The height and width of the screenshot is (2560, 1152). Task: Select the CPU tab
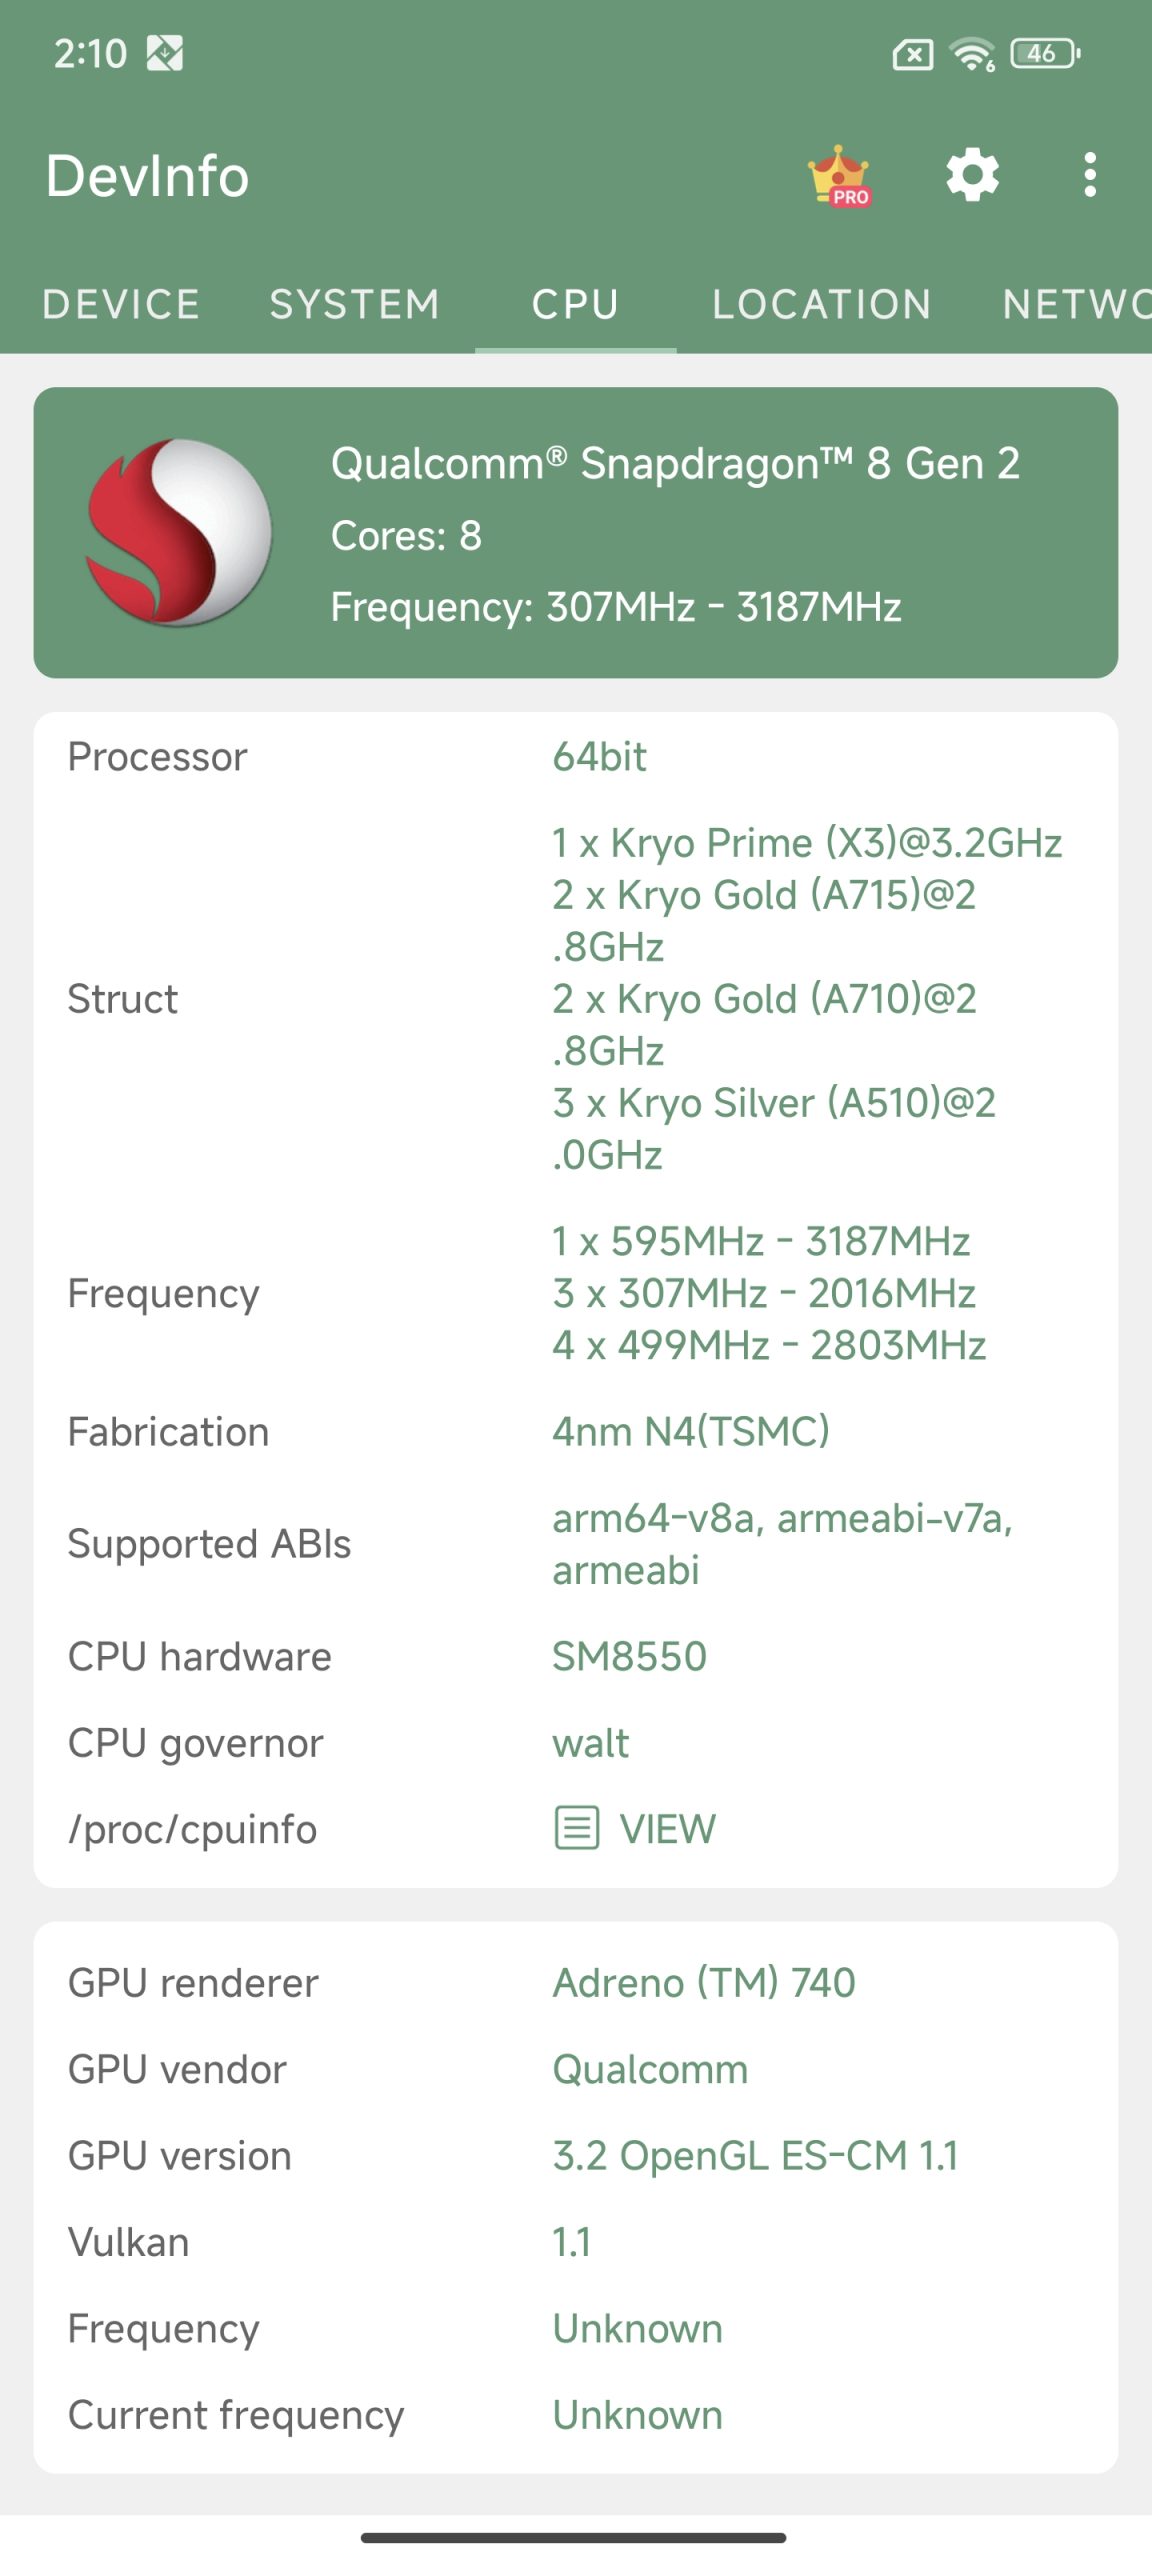(575, 304)
